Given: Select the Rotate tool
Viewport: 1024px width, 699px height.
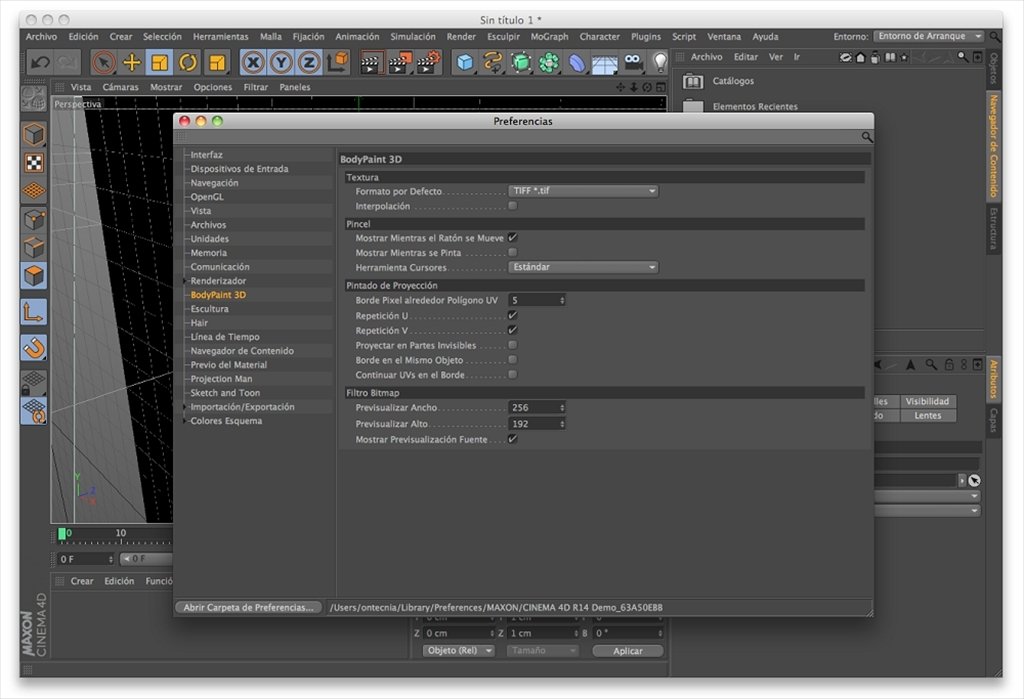Looking at the screenshot, I should click(188, 63).
